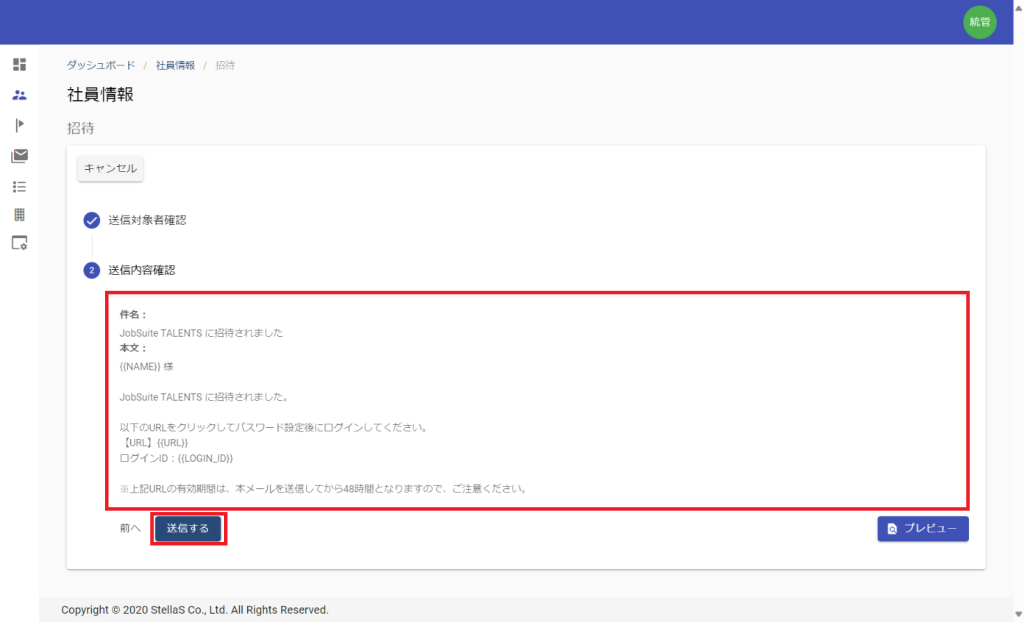1024x622 pixels.
Task: Go to ダッシュボード breadcrumb link
Action: pos(101,65)
